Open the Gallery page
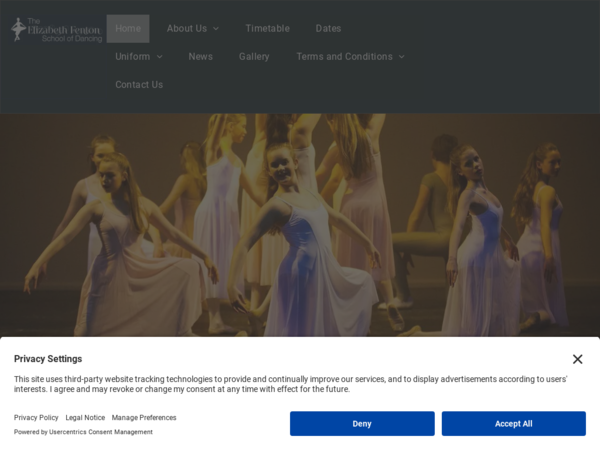The image size is (600, 450). coord(254,57)
